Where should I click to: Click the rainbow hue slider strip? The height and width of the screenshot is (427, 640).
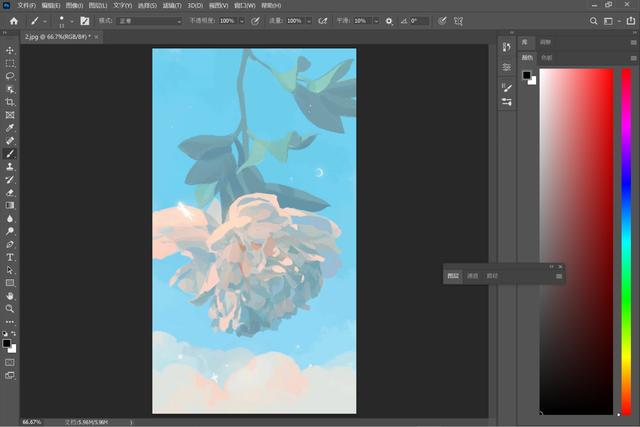(625, 240)
